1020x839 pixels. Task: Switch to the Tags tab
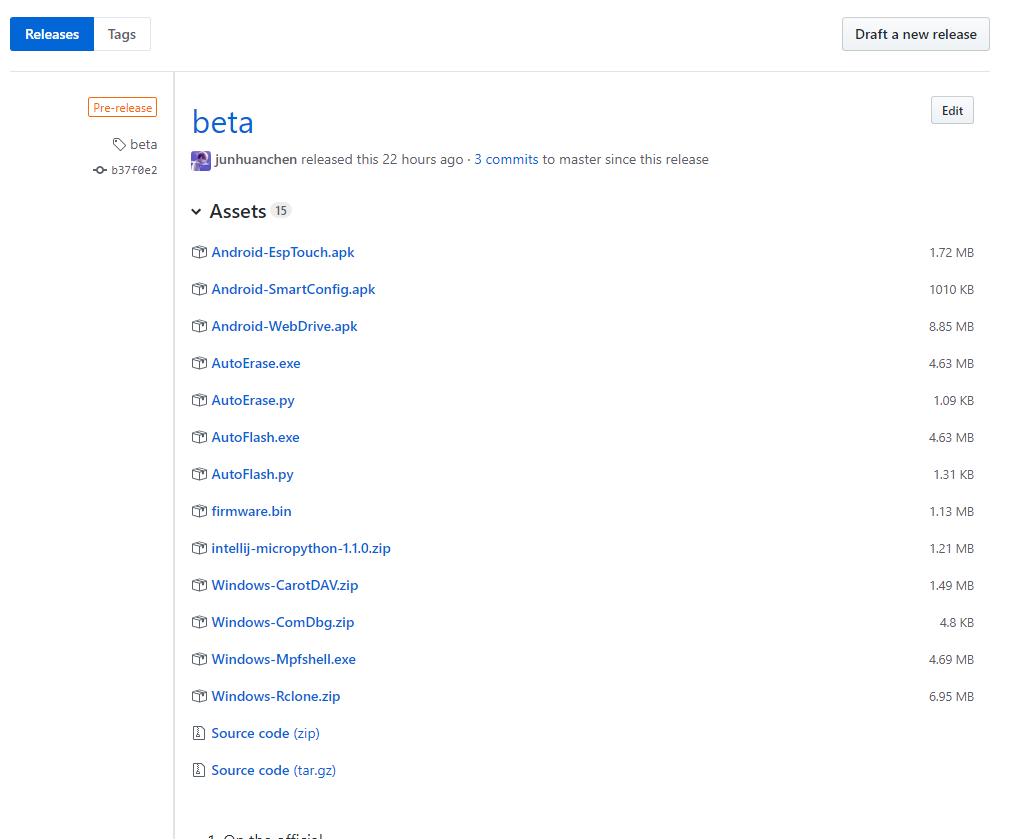click(x=122, y=34)
